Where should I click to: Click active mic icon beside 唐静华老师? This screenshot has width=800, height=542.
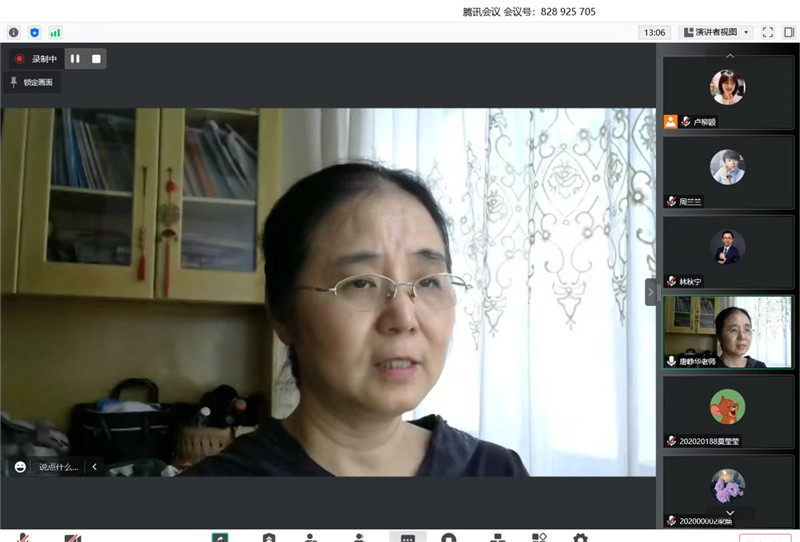pyautogui.click(x=671, y=361)
